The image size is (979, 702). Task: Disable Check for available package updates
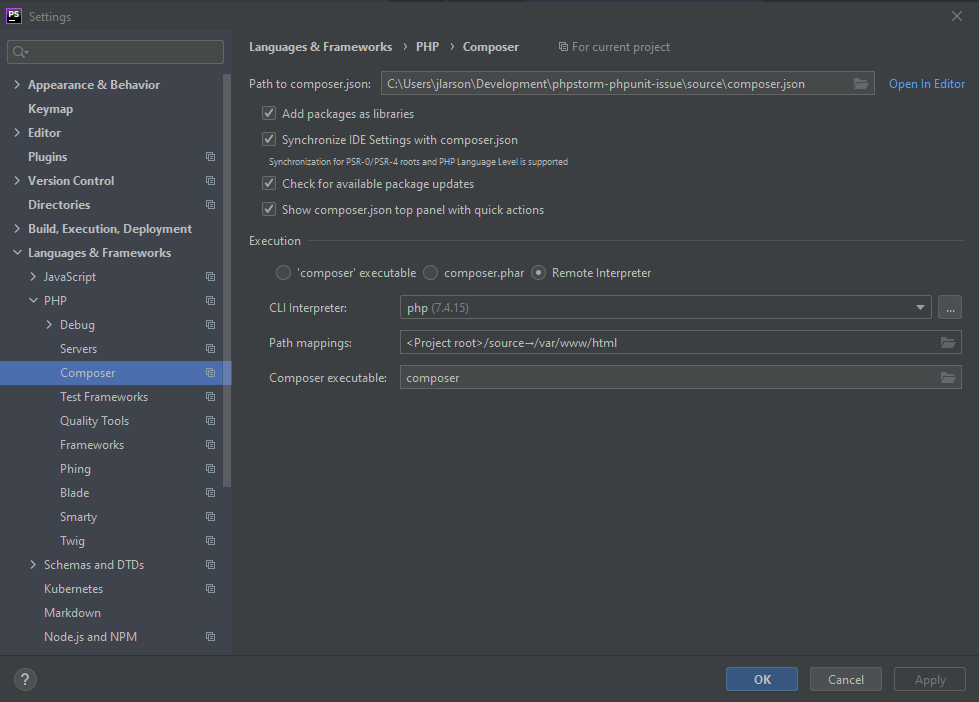pos(269,183)
